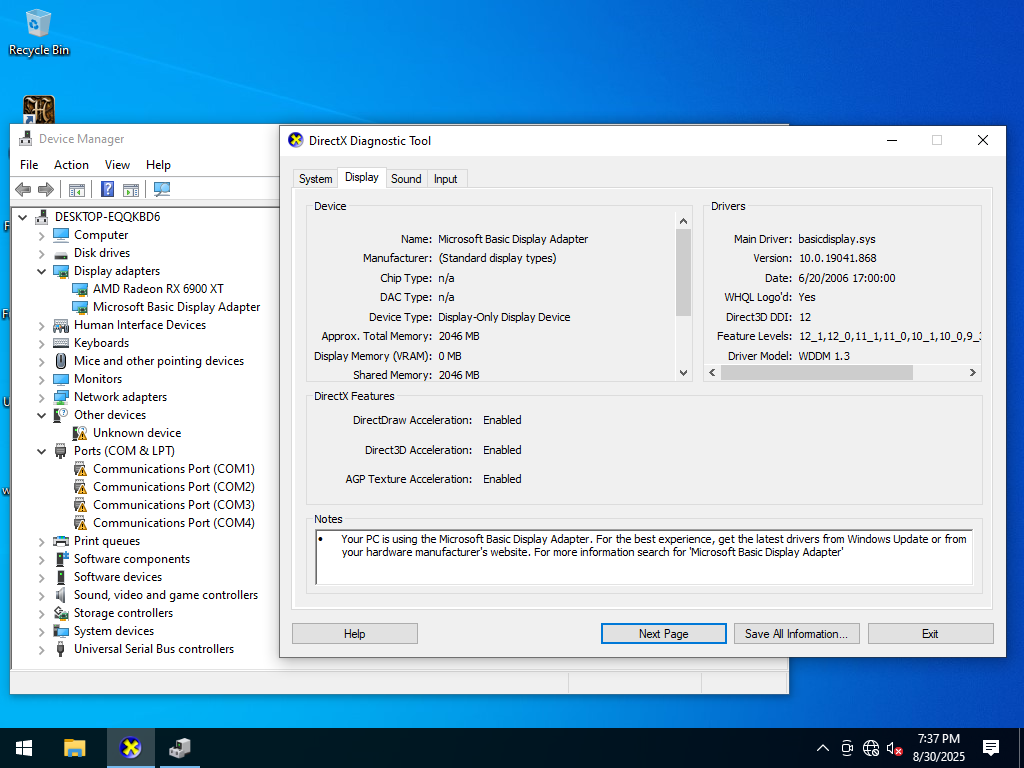
Task: Click the Forward arrow in Device Manager toolbar
Action: [x=46, y=189]
